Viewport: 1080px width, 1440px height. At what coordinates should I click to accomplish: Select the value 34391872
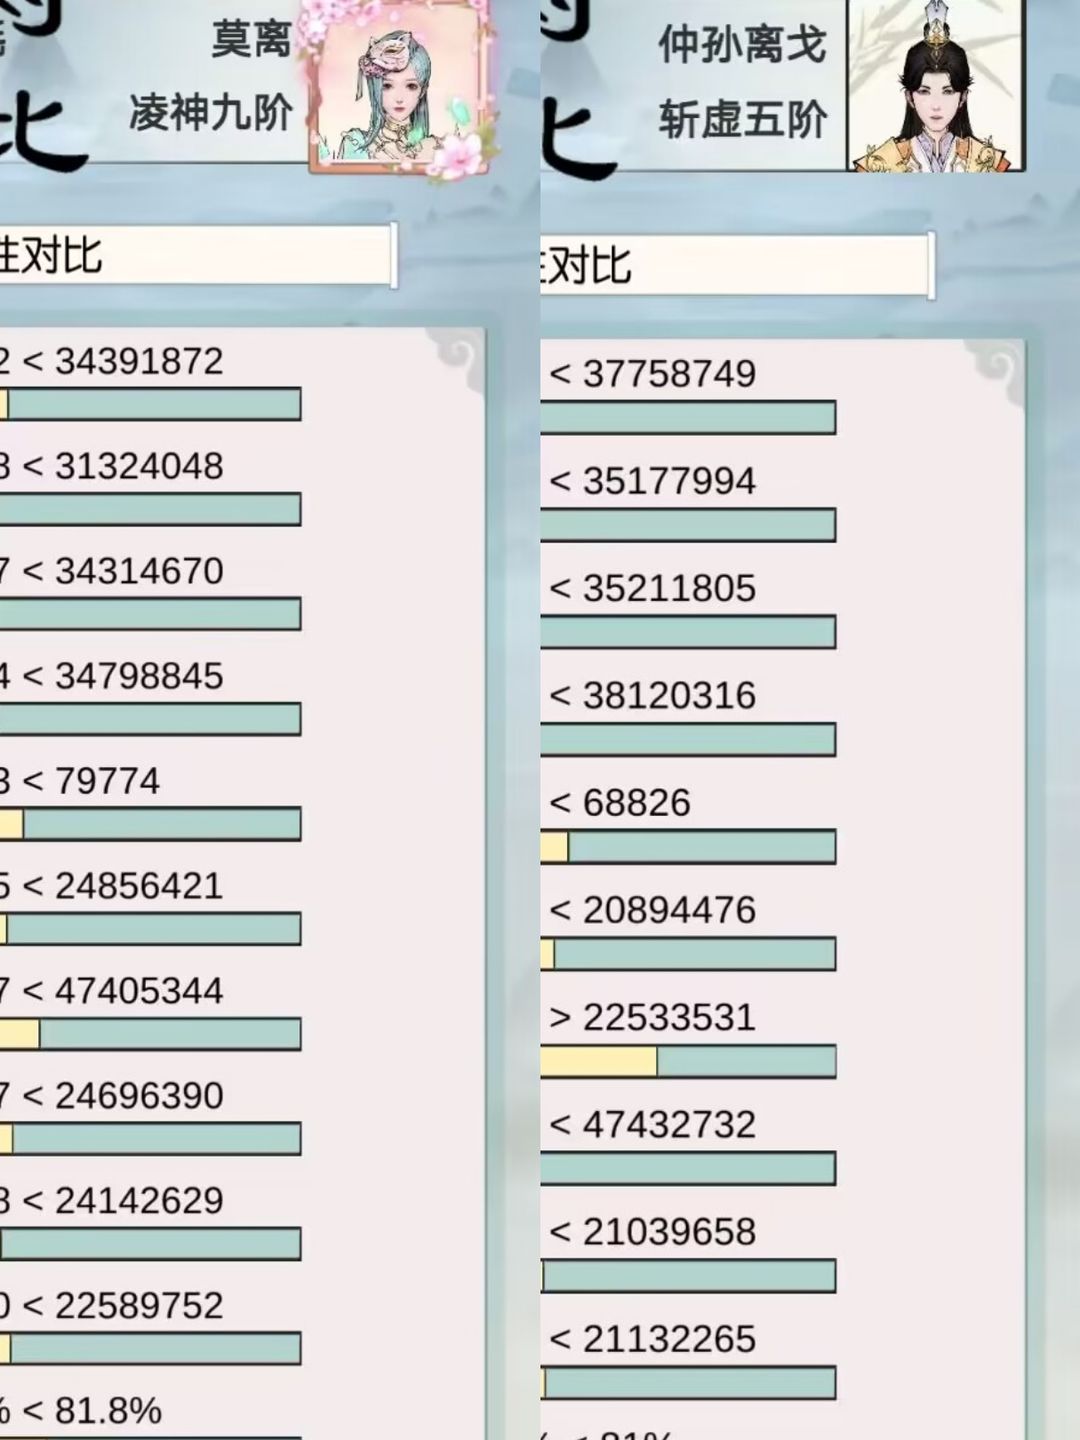pos(139,361)
